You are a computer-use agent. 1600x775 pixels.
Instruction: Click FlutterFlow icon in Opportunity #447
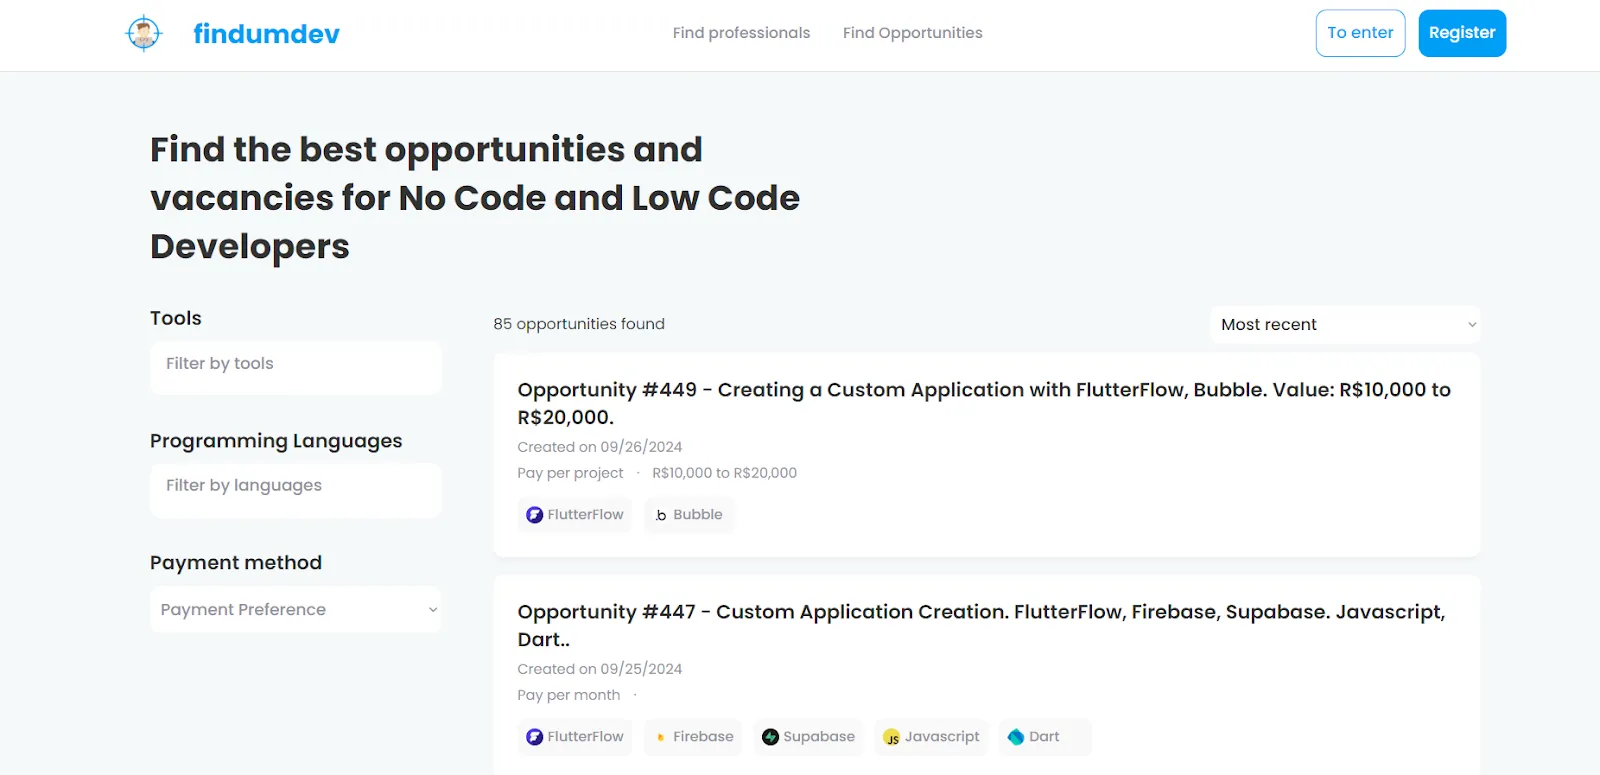(535, 737)
